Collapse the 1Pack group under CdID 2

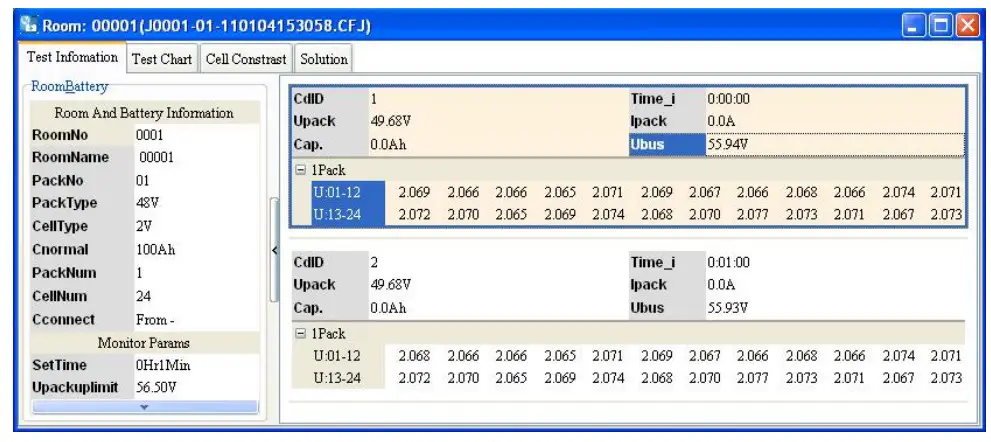tap(301, 333)
